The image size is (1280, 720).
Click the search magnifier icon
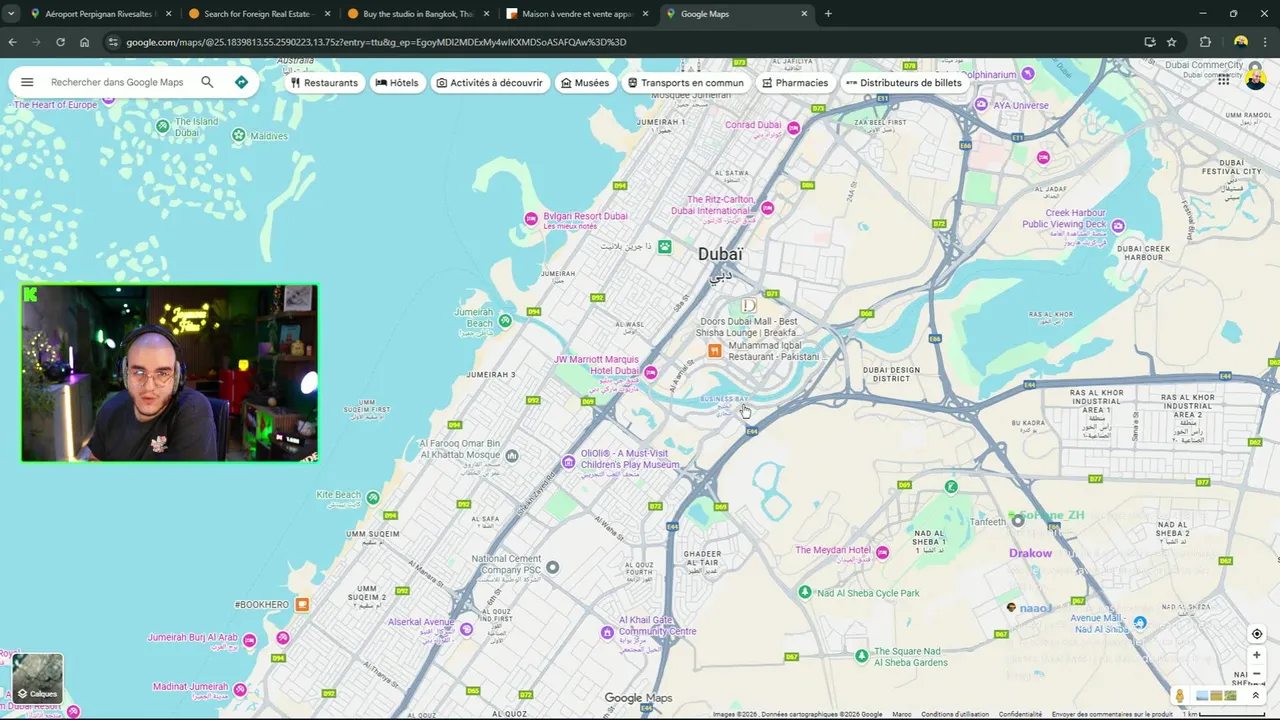(x=207, y=82)
